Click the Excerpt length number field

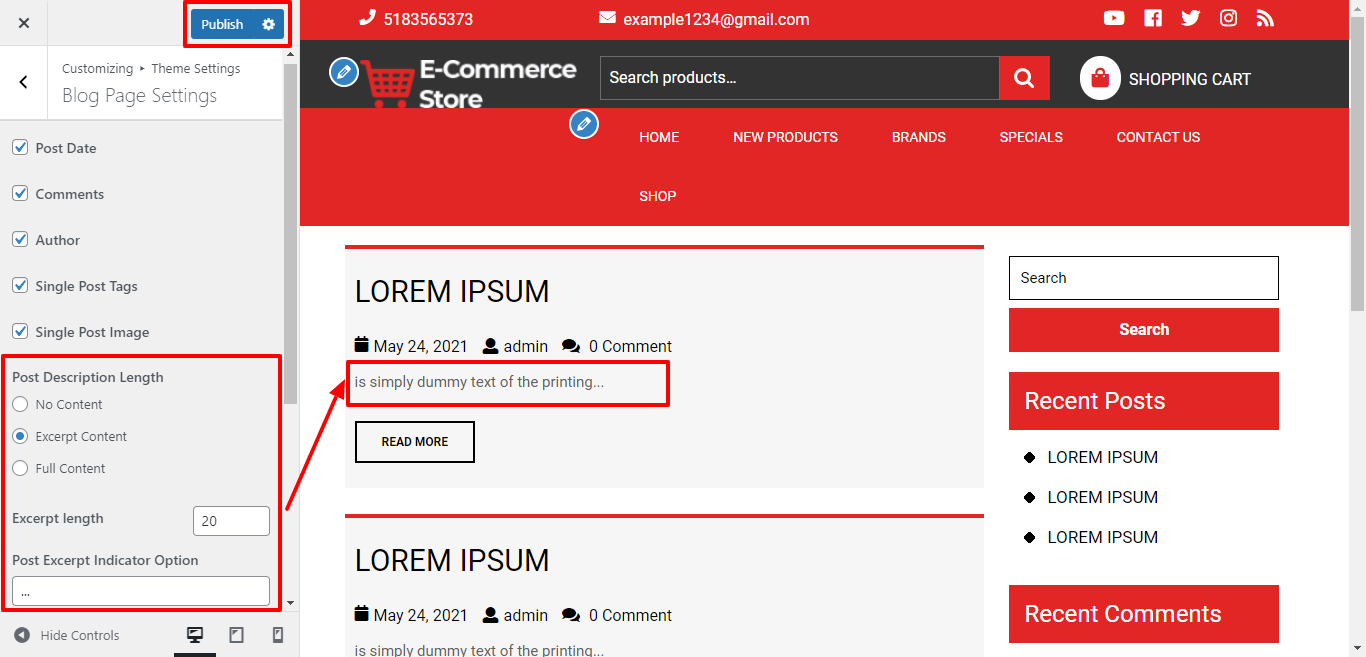(x=231, y=521)
